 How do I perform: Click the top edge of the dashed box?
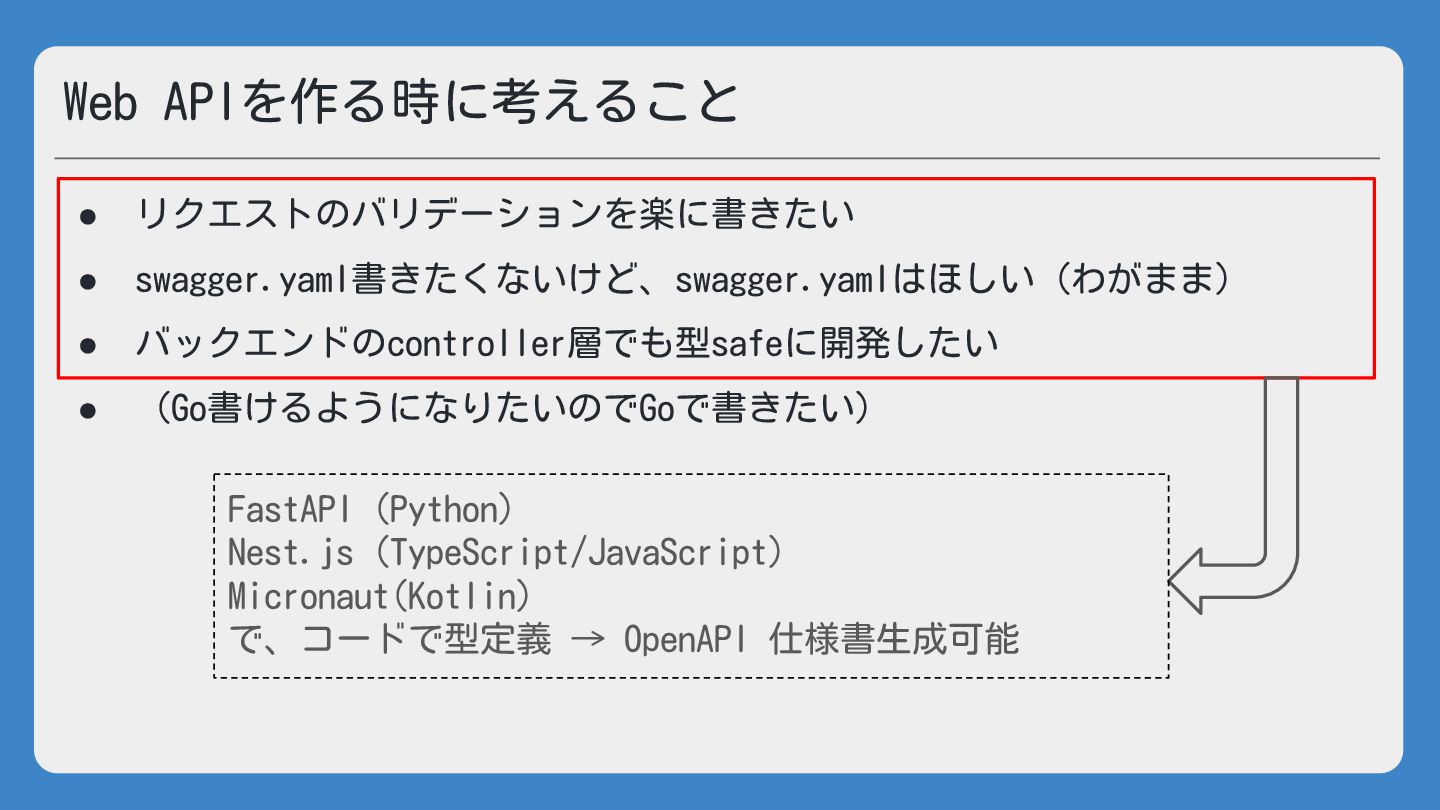click(x=690, y=474)
